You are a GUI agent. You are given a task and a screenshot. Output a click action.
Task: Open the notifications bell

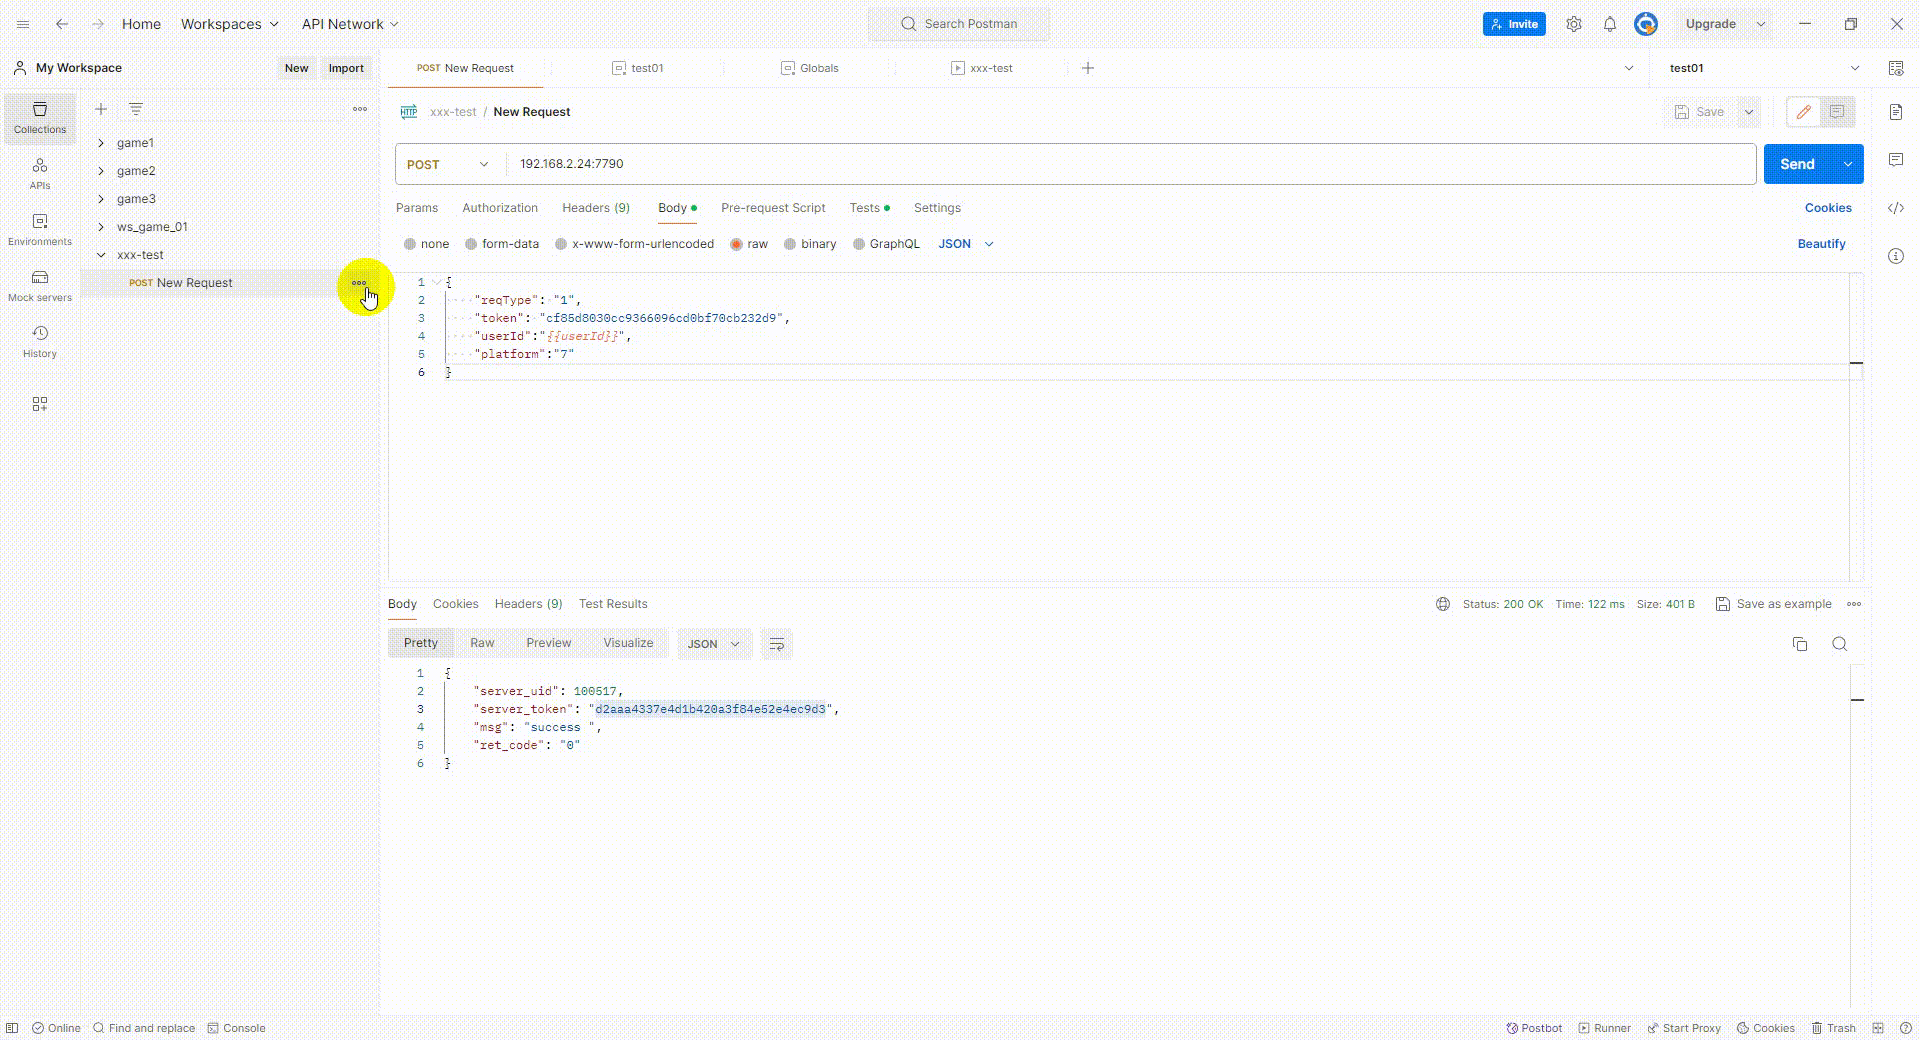(x=1610, y=24)
